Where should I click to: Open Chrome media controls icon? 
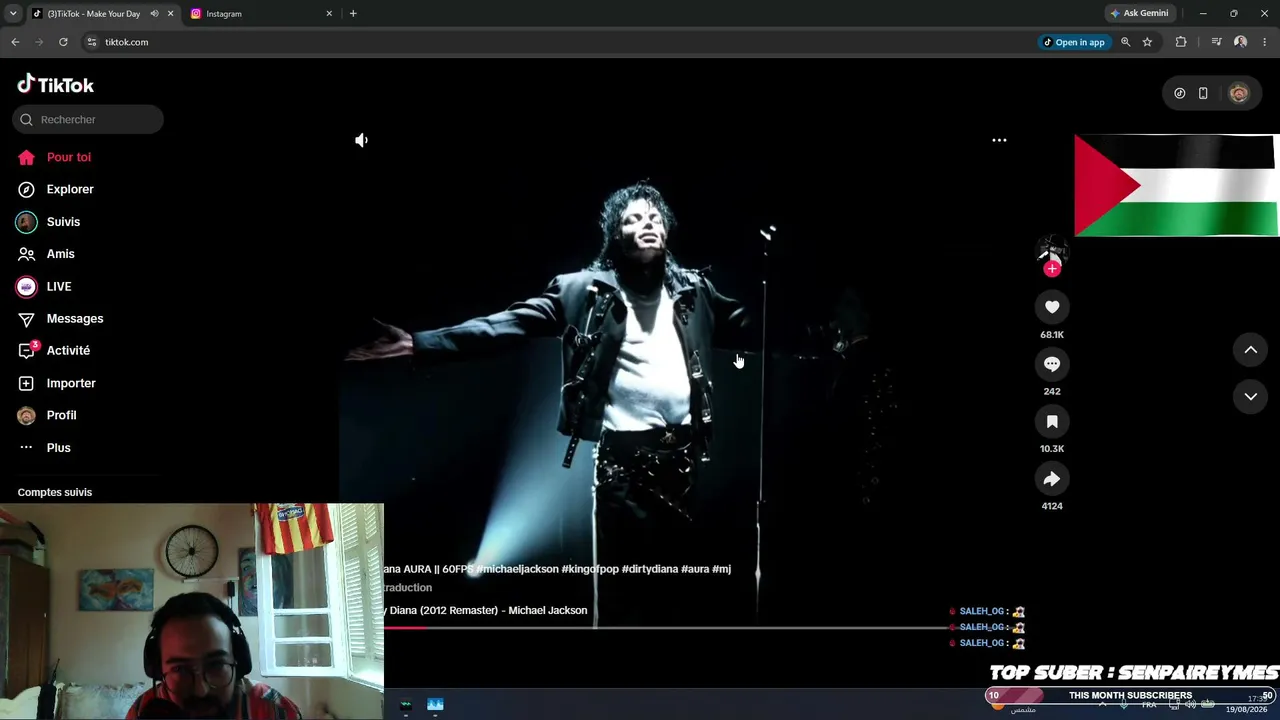point(1216,42)
